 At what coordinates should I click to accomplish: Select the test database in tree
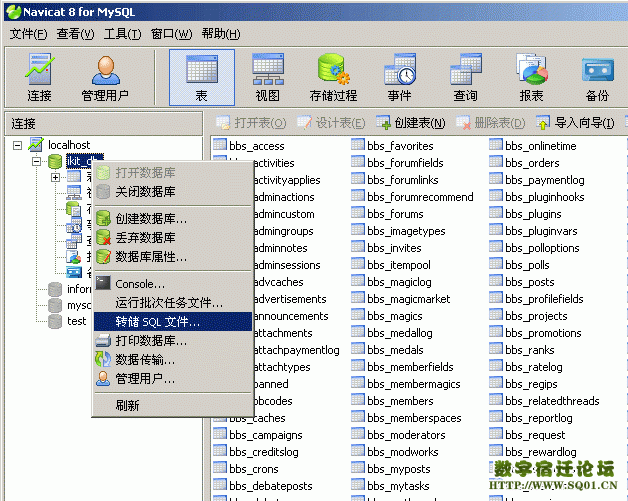coord(76,321)
